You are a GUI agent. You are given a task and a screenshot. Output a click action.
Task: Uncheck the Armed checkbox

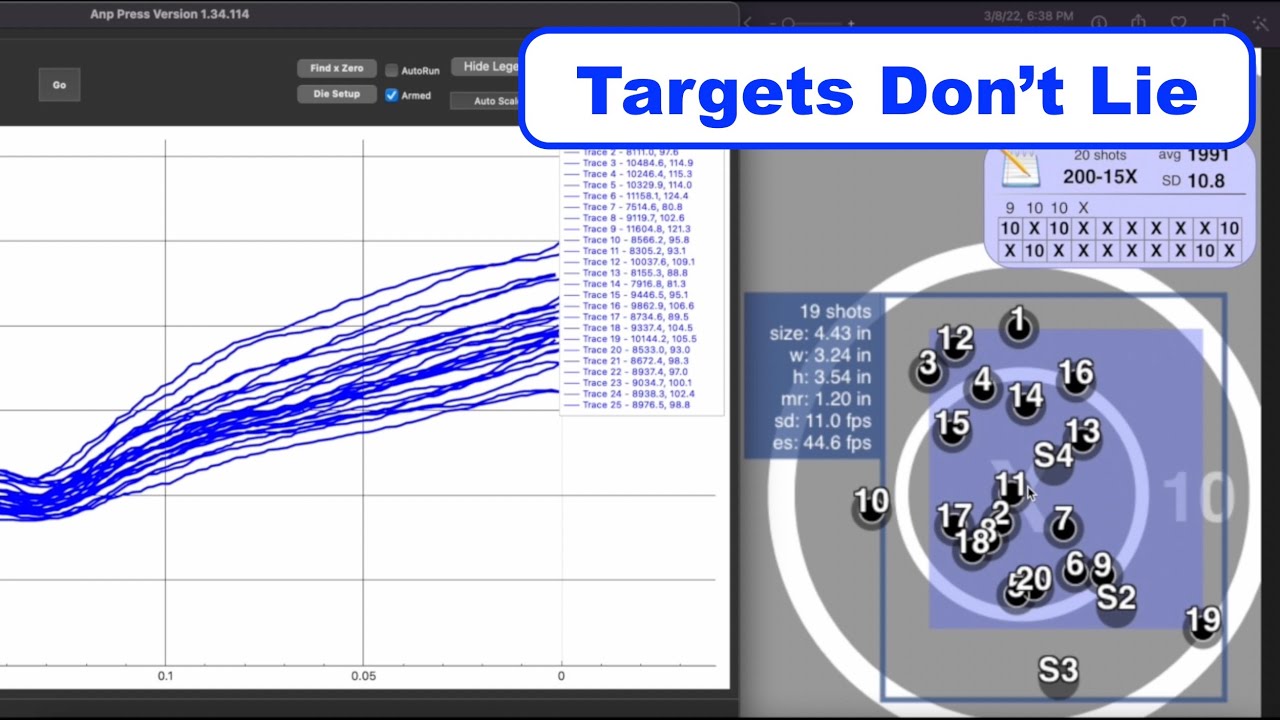click(x=392, y=95)
